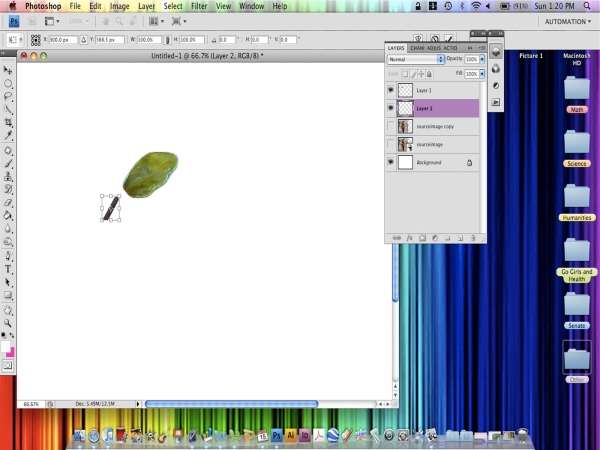Cancel the transform operation
Screen dimensions: 600x450
435,39
